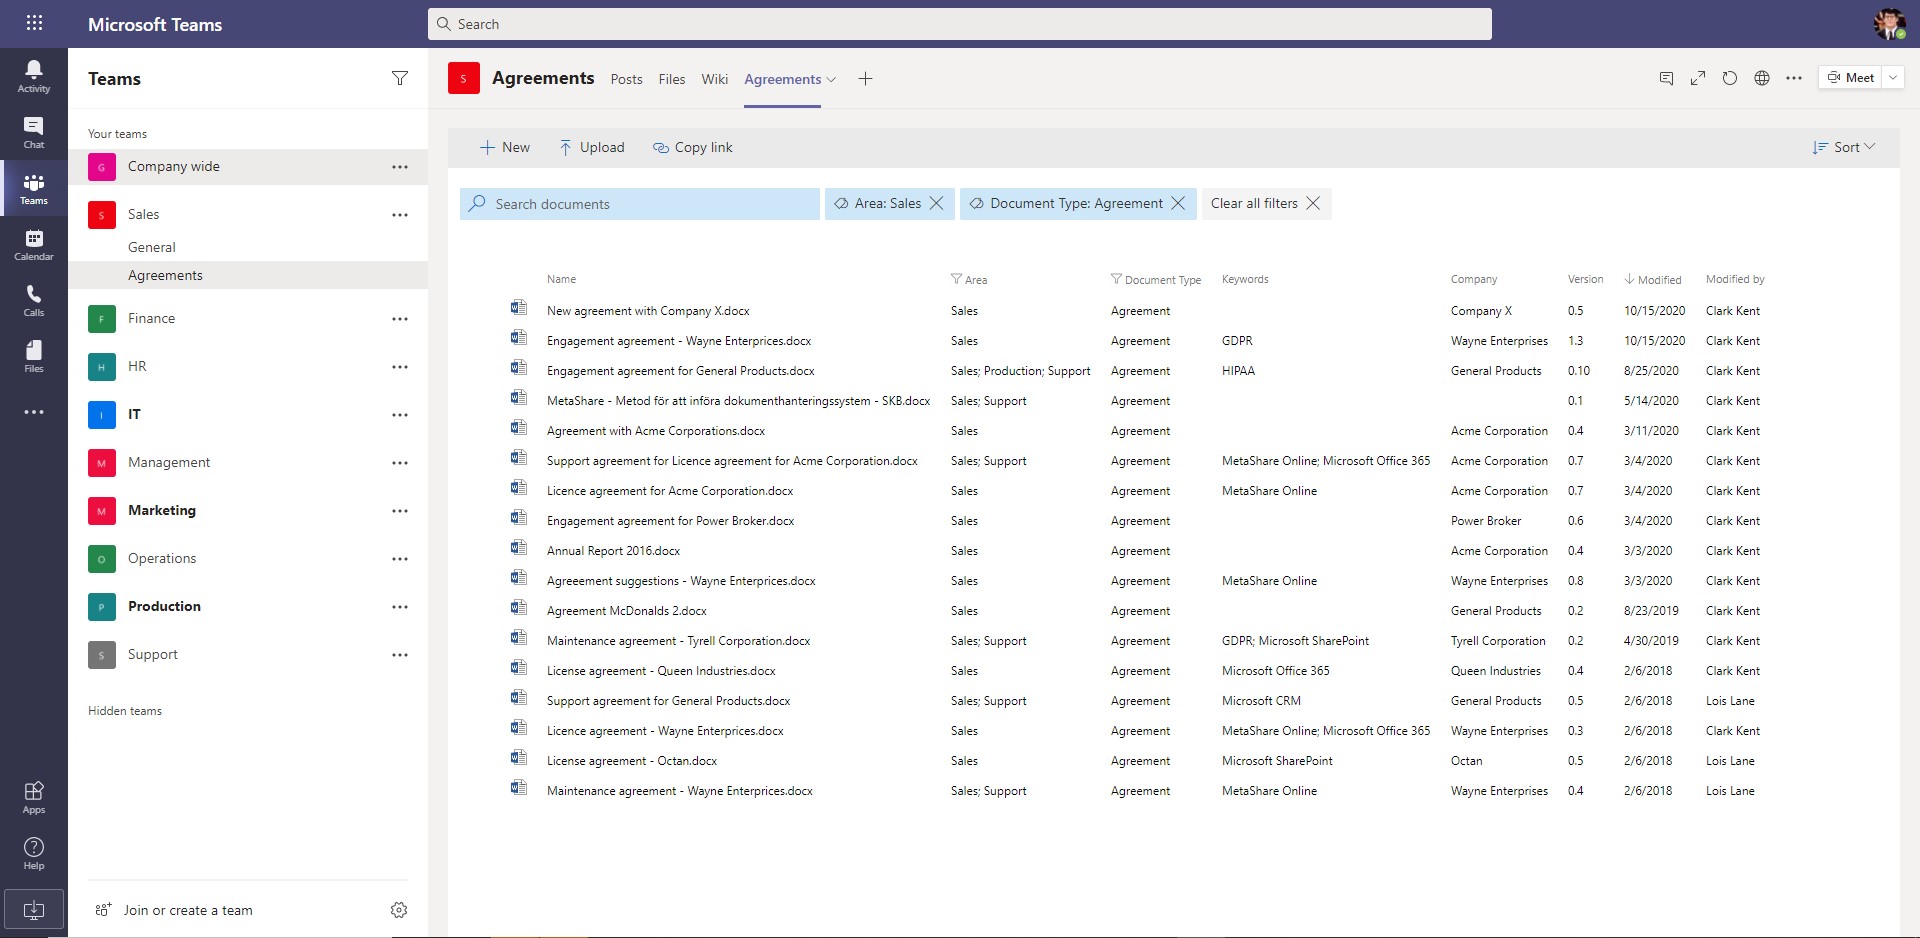Screen dimensions: 1920x938
Task: Open the Production team
Action: (x=164, y=607)
